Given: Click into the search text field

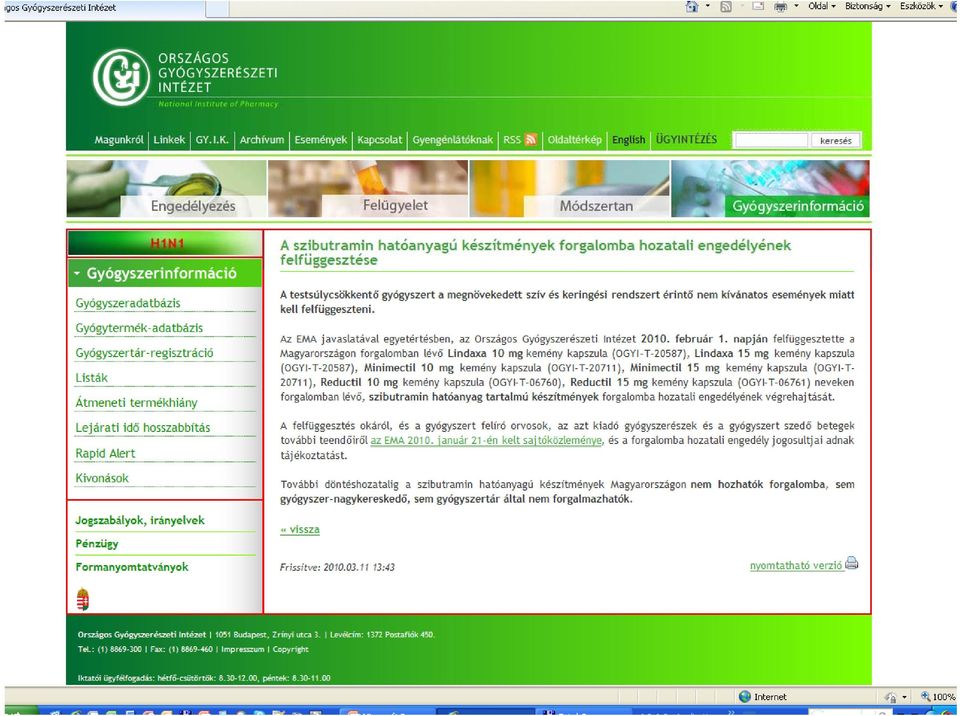Looking at the screenshot, I should [x=771, y=140].
